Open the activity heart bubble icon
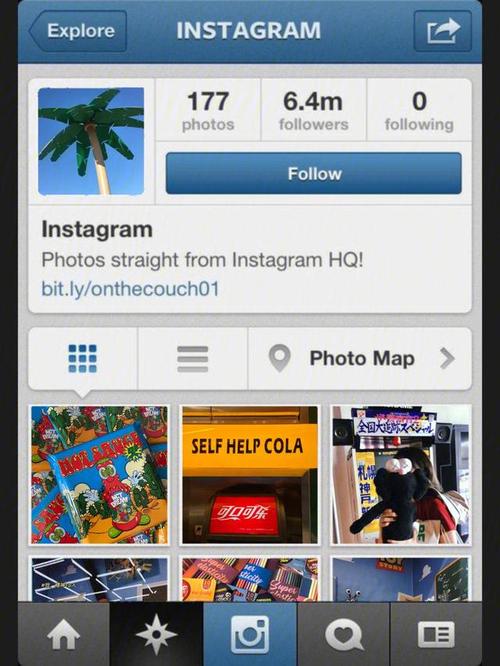500x666 pixels. pos(343,634)
